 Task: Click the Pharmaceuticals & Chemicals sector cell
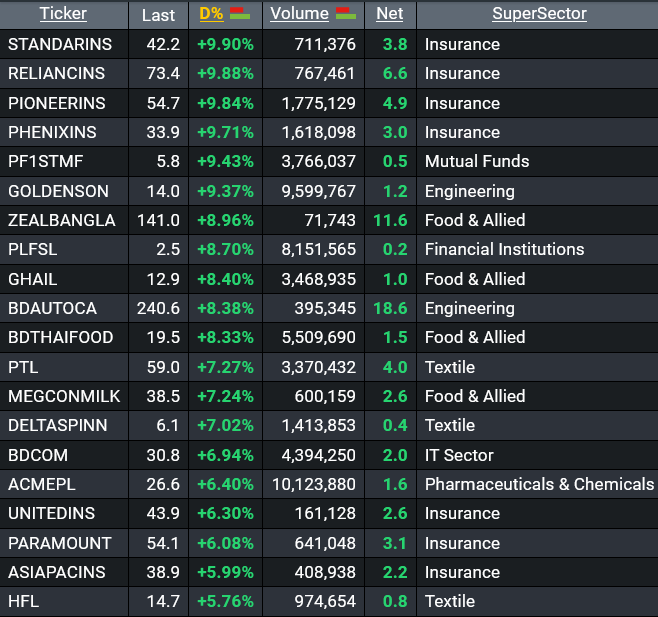[539, 484]
